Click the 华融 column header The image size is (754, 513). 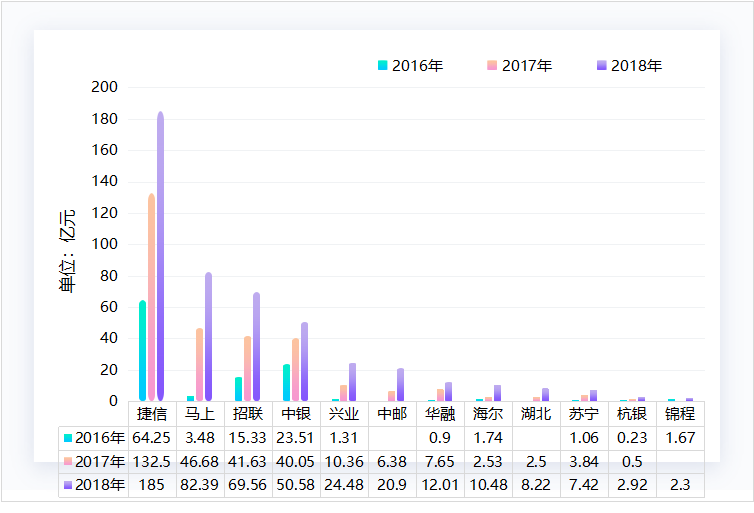pyautogui.click(x=440, y=413)
